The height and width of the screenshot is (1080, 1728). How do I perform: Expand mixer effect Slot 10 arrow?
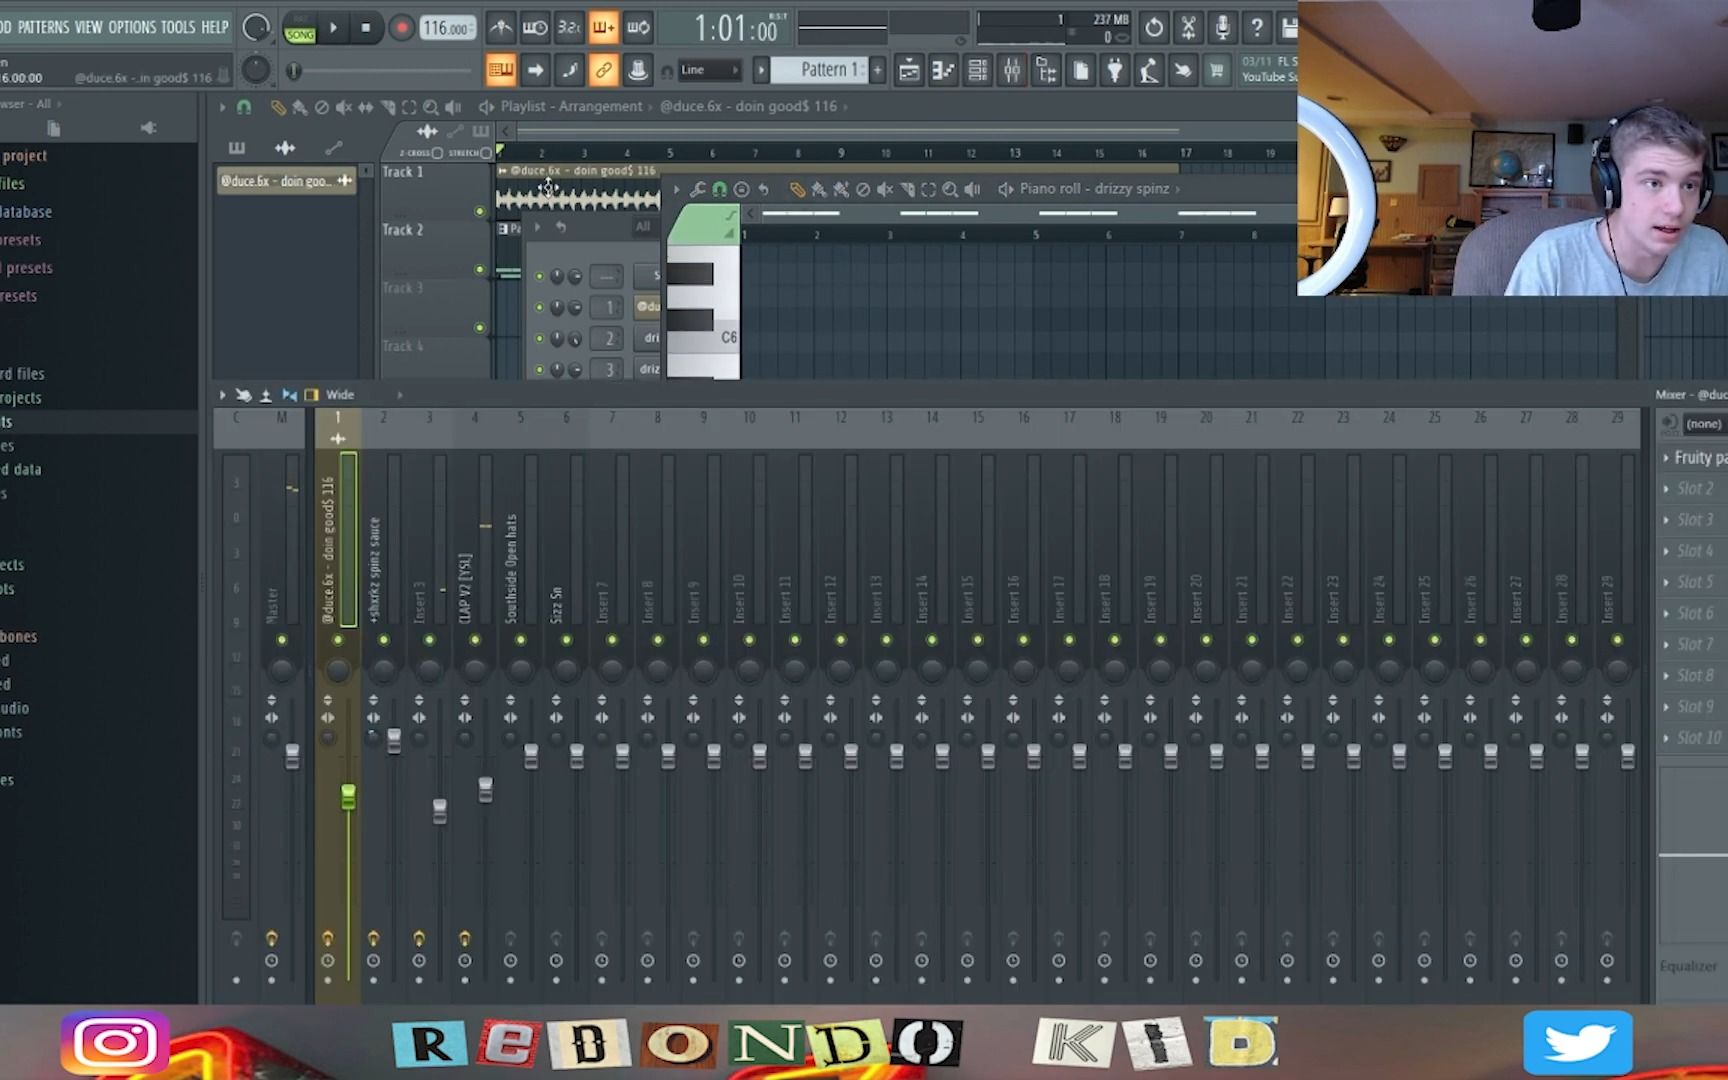click(x=1666, y=738)
